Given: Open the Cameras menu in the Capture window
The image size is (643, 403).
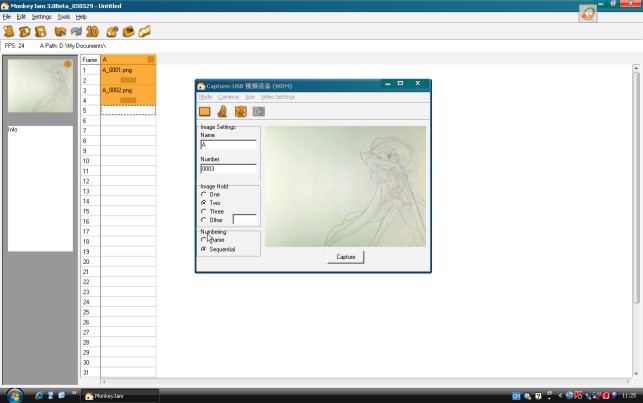Looking at the screenshot, I should point(228,97).
